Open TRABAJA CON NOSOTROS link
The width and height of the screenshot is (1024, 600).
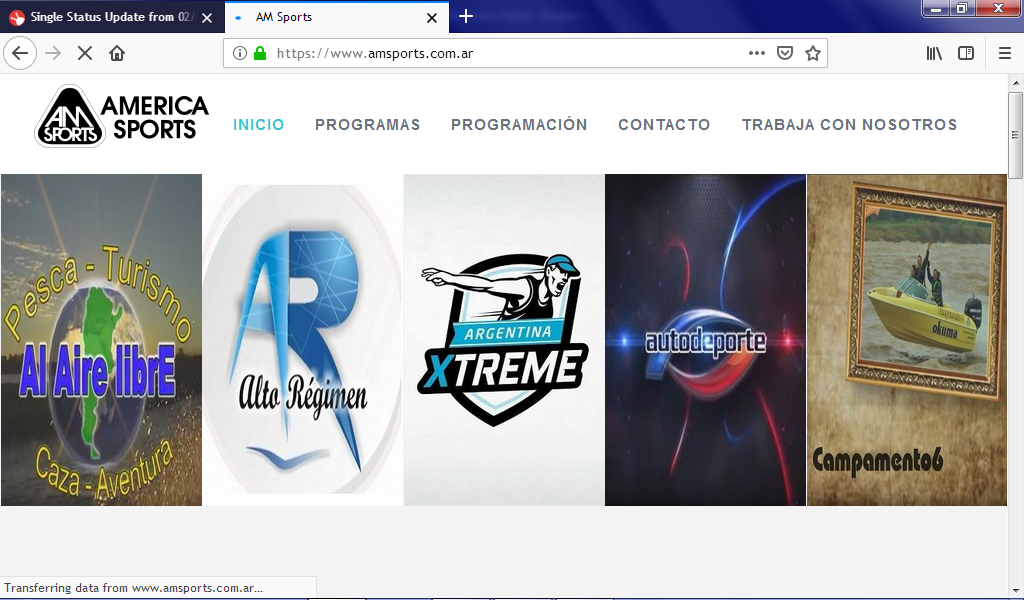(x=850, y=125)
